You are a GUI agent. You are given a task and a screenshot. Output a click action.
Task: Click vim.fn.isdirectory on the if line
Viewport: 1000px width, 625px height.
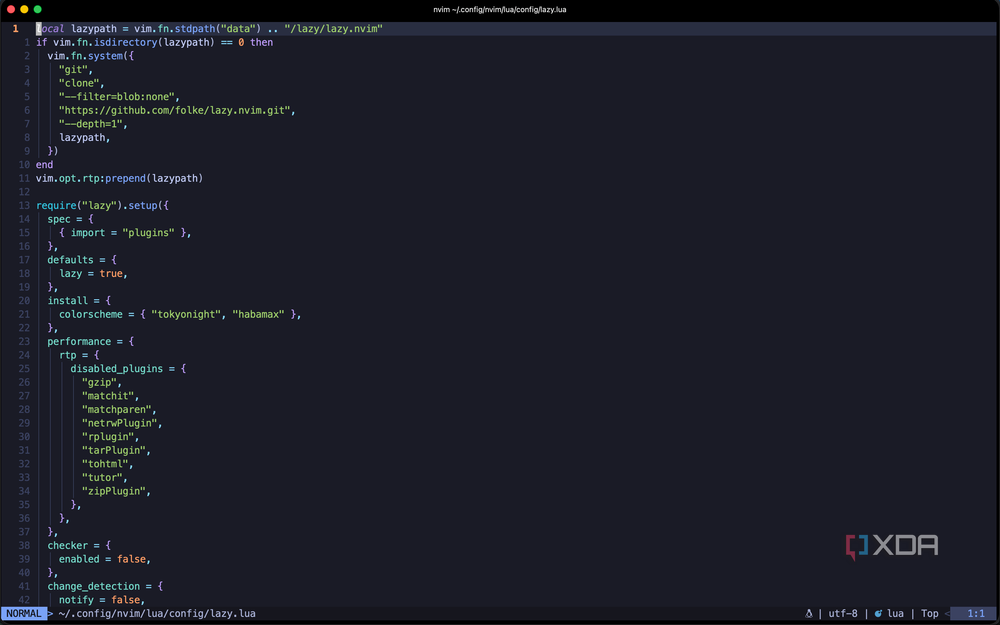(x=103, y=42)
